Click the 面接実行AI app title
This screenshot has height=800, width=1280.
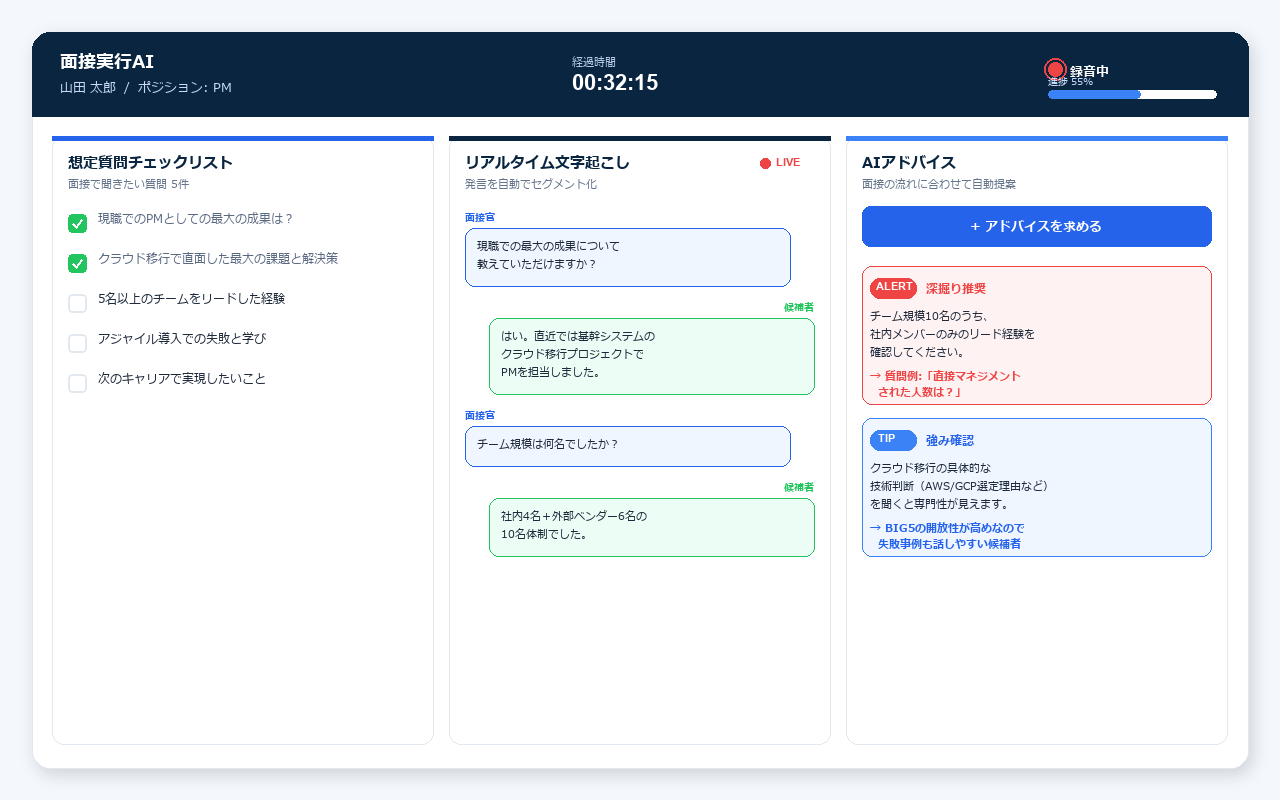tap(107, 62)
